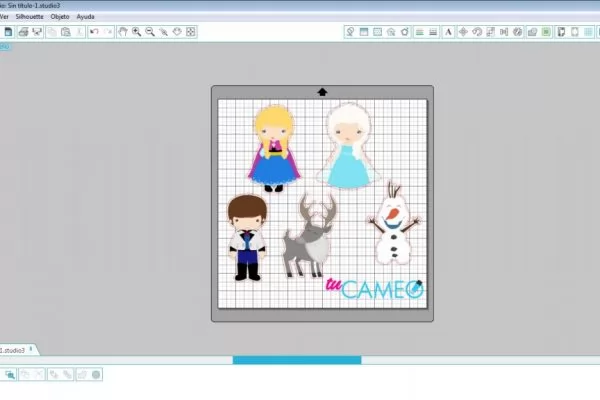The width and height of the screenshot is (600, 400).
Task: Open the Replicate mirror icon
Action: click(504, 32)
